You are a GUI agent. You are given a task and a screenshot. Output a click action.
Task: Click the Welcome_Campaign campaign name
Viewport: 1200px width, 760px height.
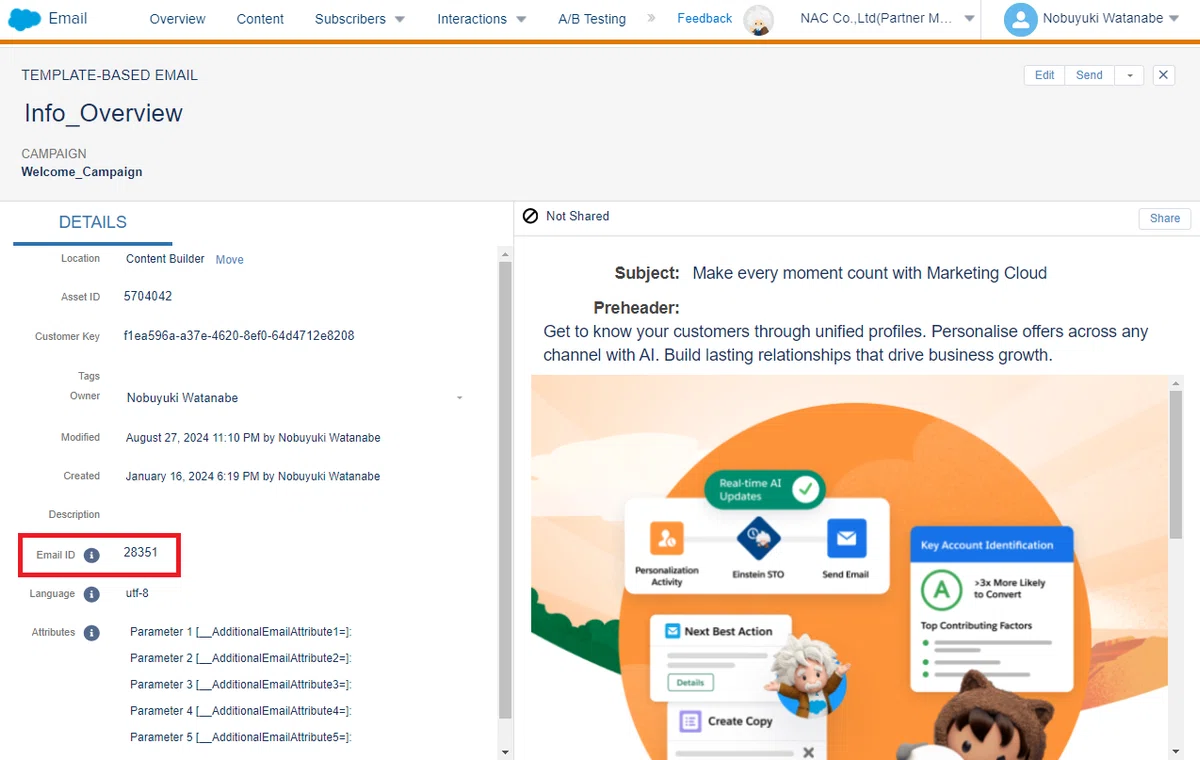(82, 172)
